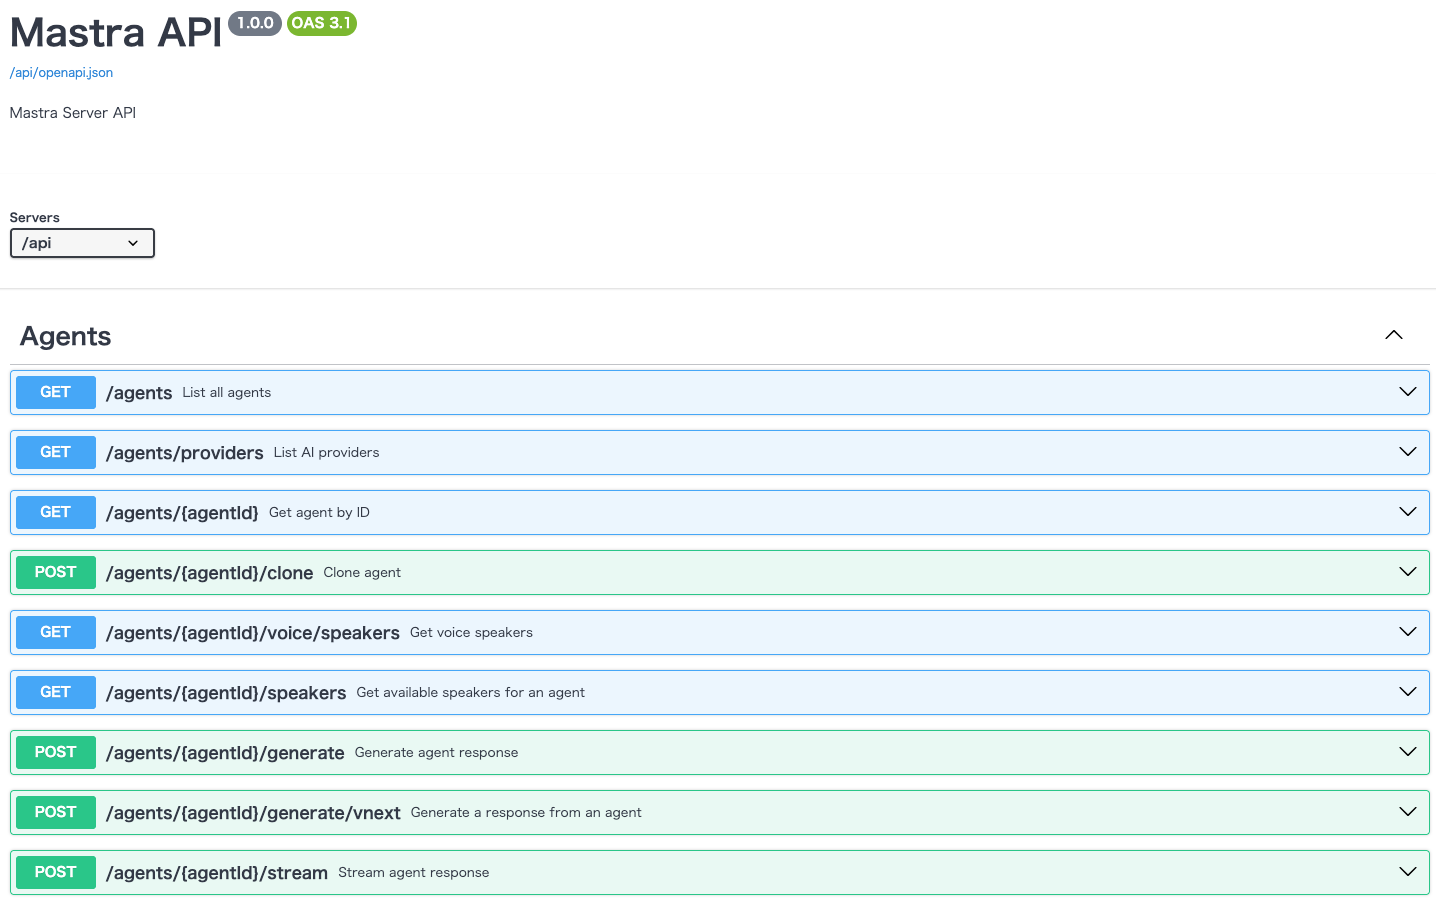The image size is (1436, 902).
Task: Click the OAS 3.1 version badge
Action: pyautogui.click(x=321, y=23)
